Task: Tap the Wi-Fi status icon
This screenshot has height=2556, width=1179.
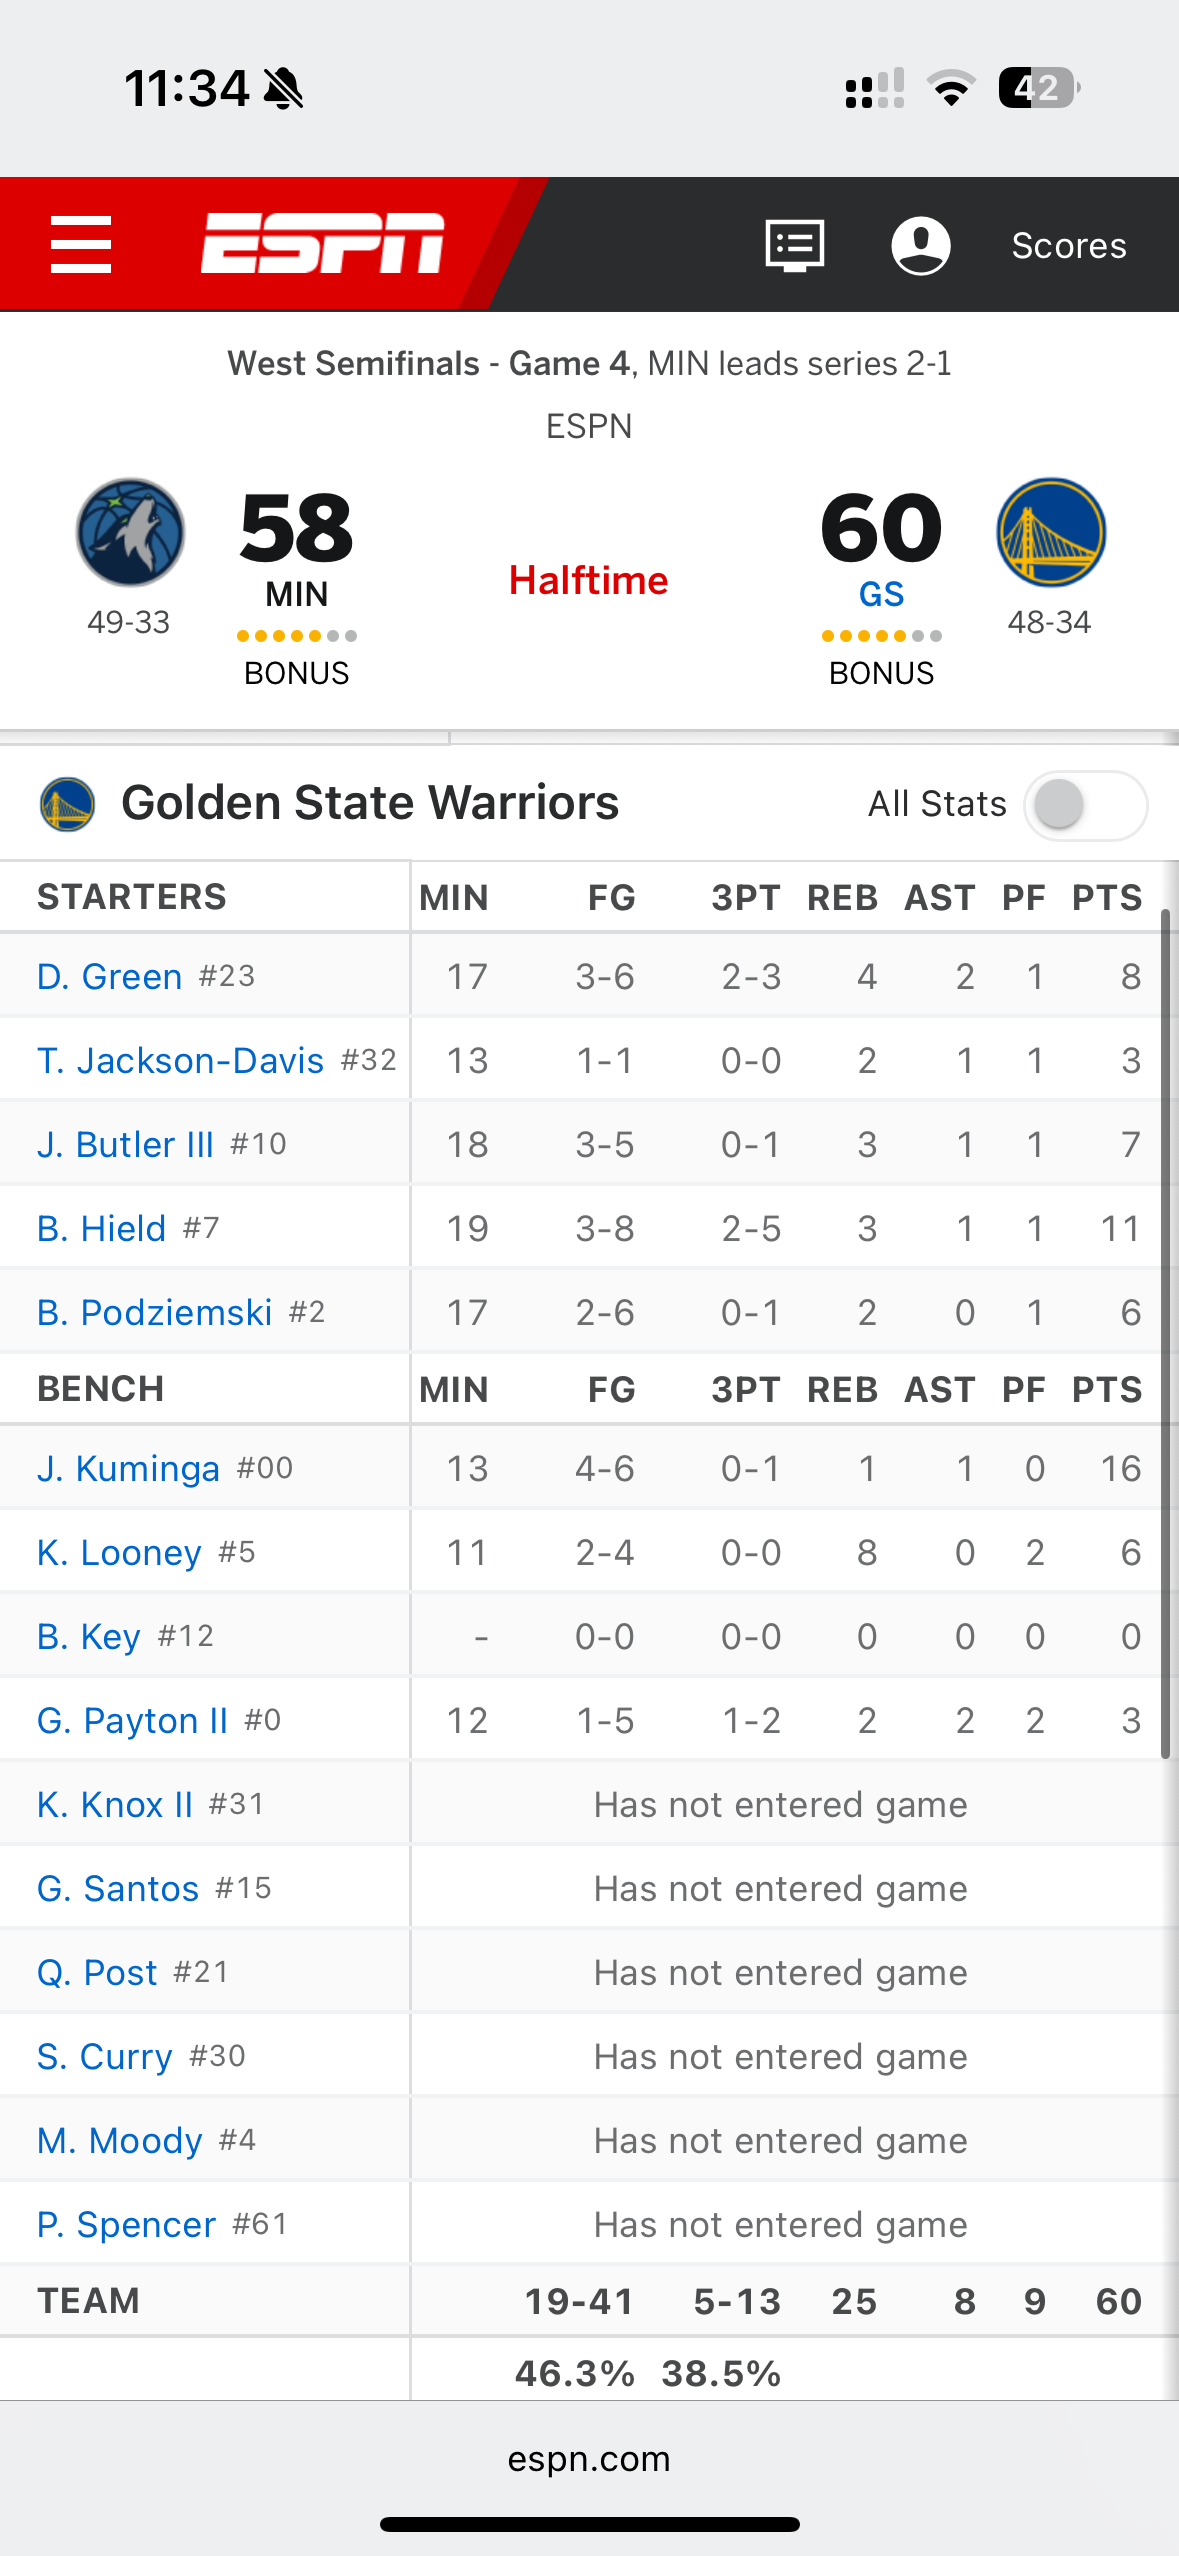Action: [x=951, y=88]
